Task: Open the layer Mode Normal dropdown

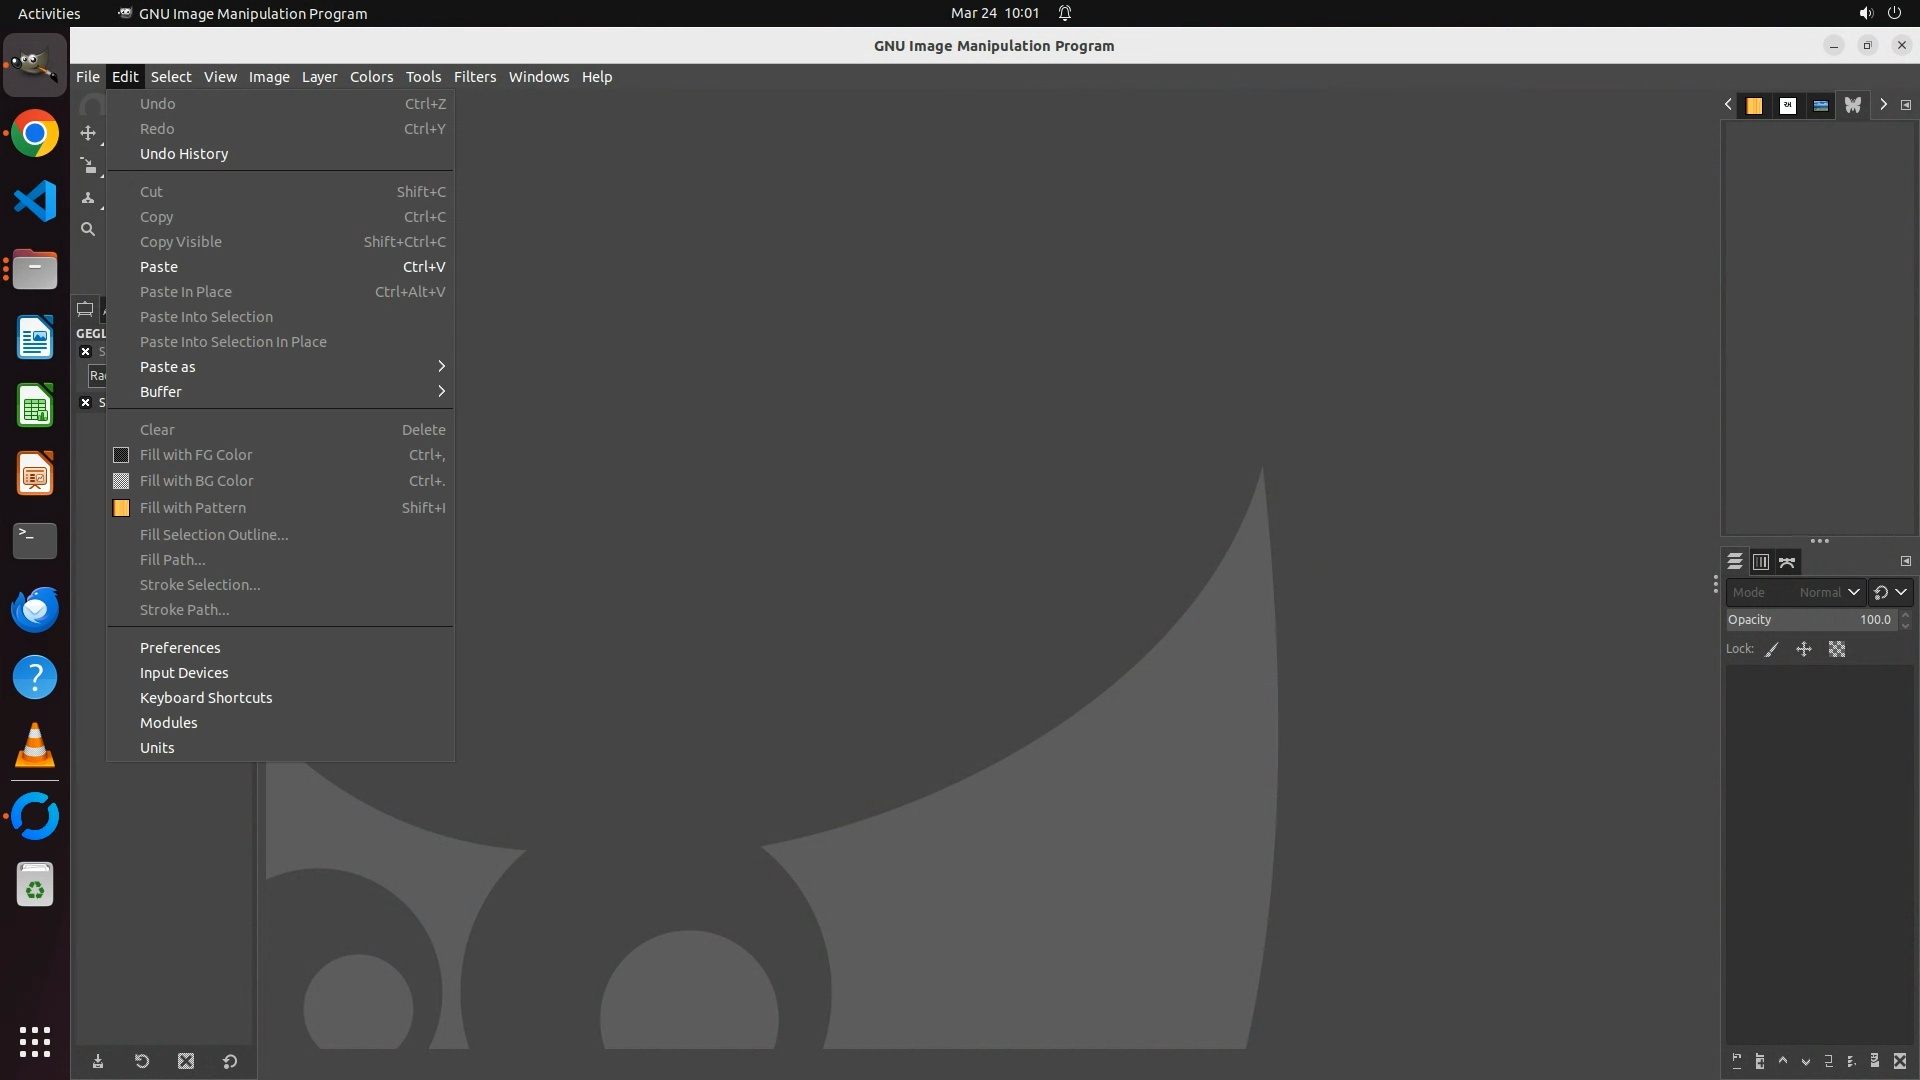Action: point(1795,592)
